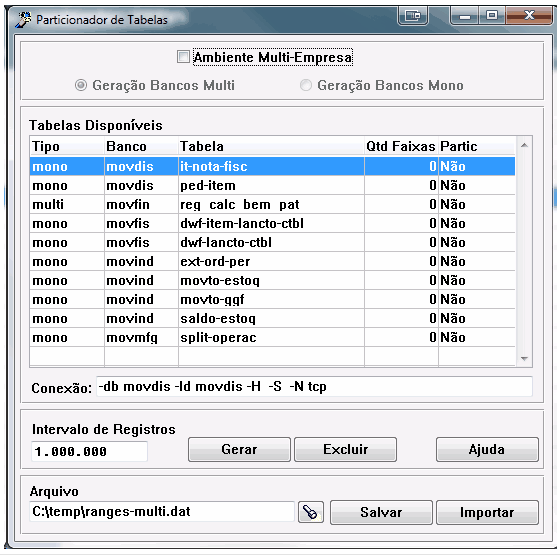This screenshot has height=555, width=560.
Task: Click the Qtd Faixas column header
Action: [401, 146]
